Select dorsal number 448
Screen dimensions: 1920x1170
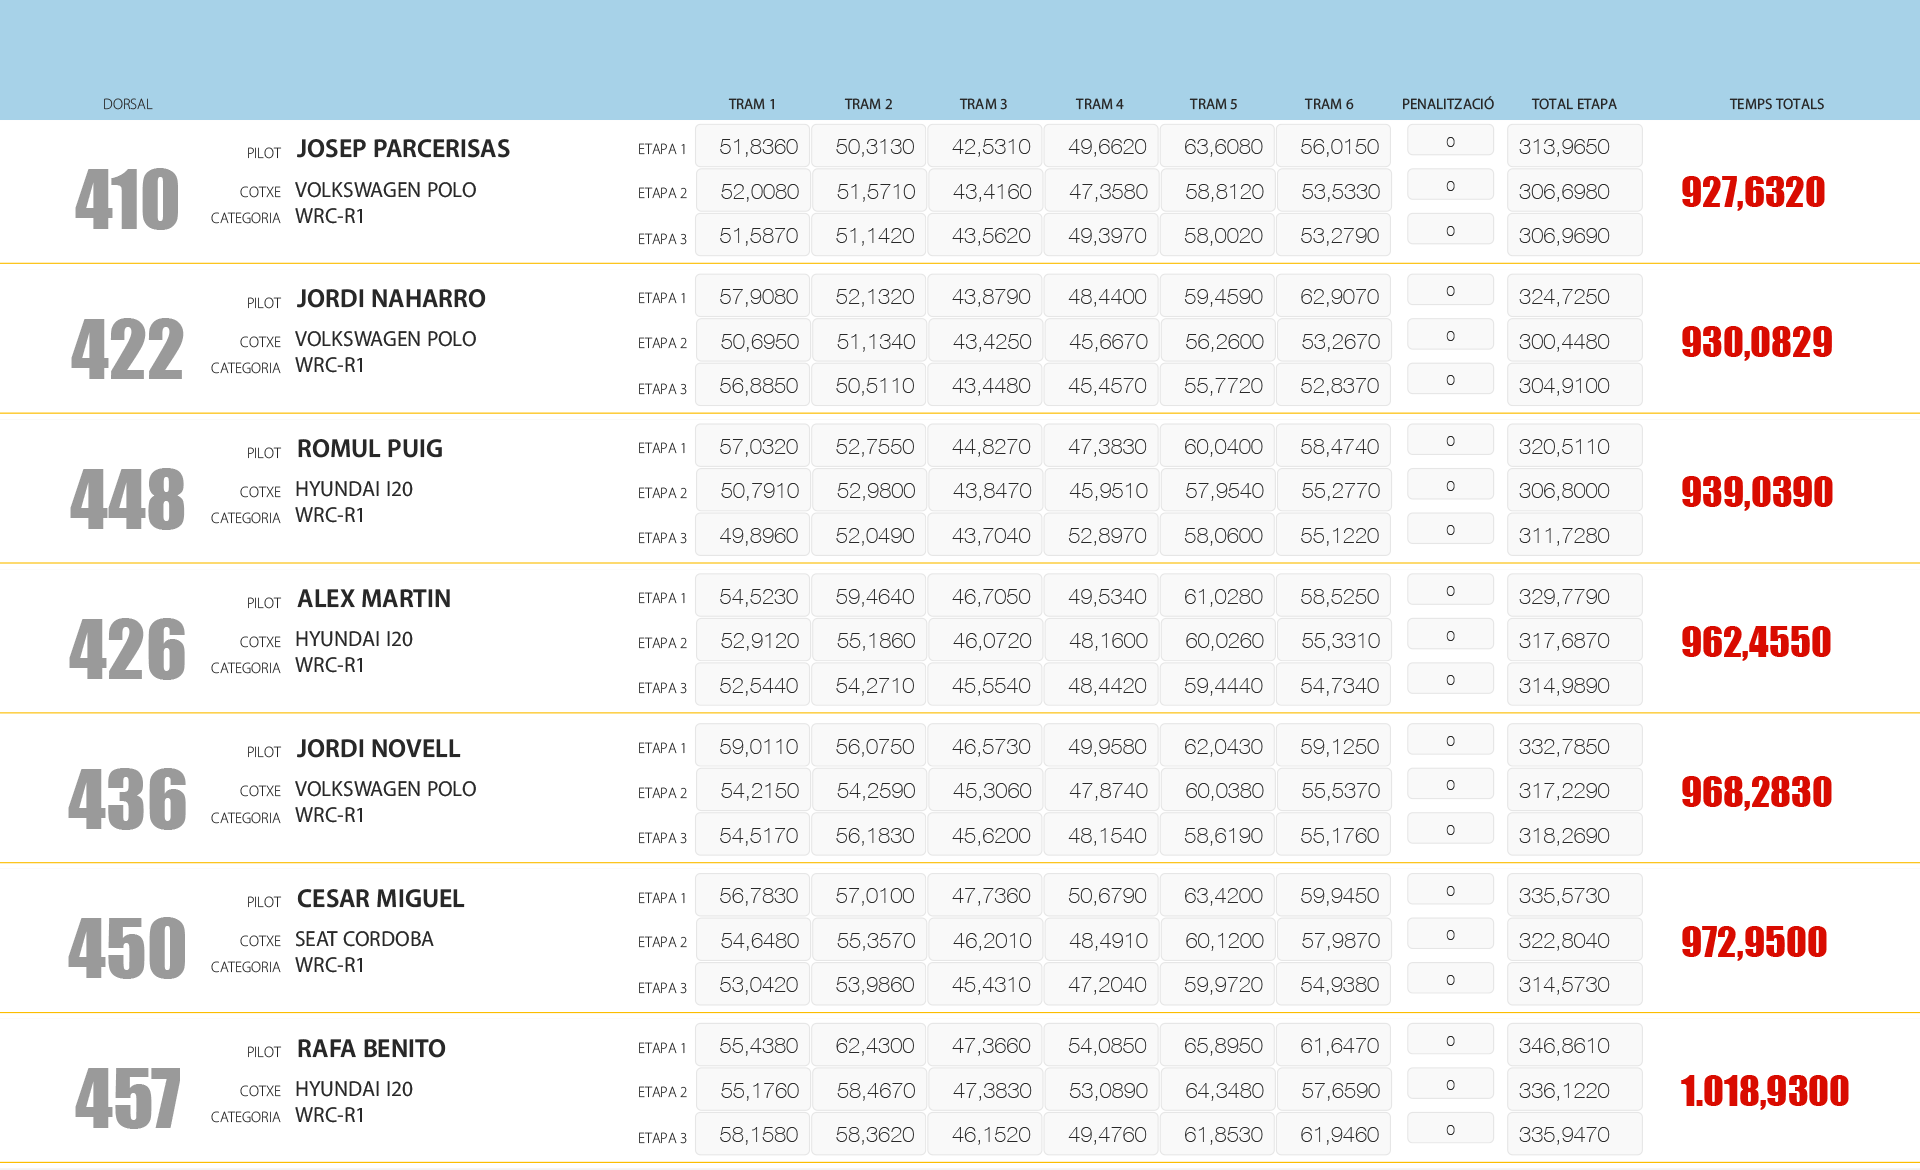[x=127, y=499]
